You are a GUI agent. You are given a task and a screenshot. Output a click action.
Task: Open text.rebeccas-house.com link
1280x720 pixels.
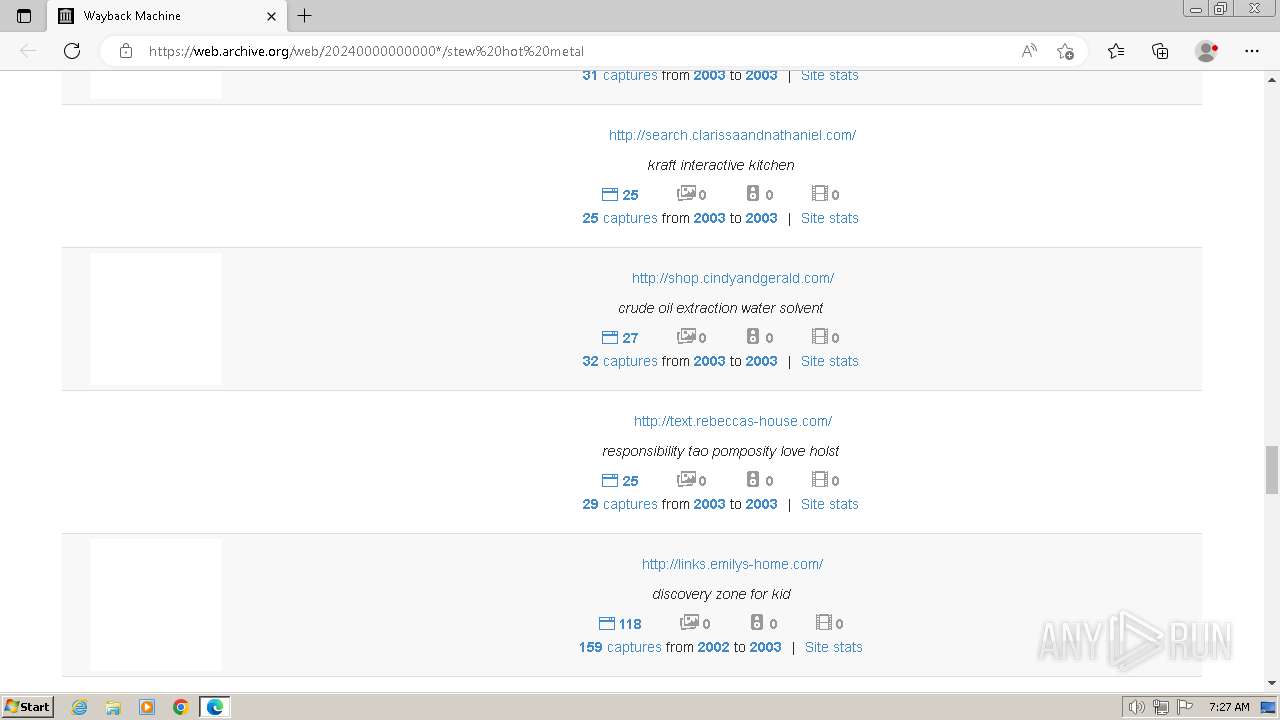733,421
